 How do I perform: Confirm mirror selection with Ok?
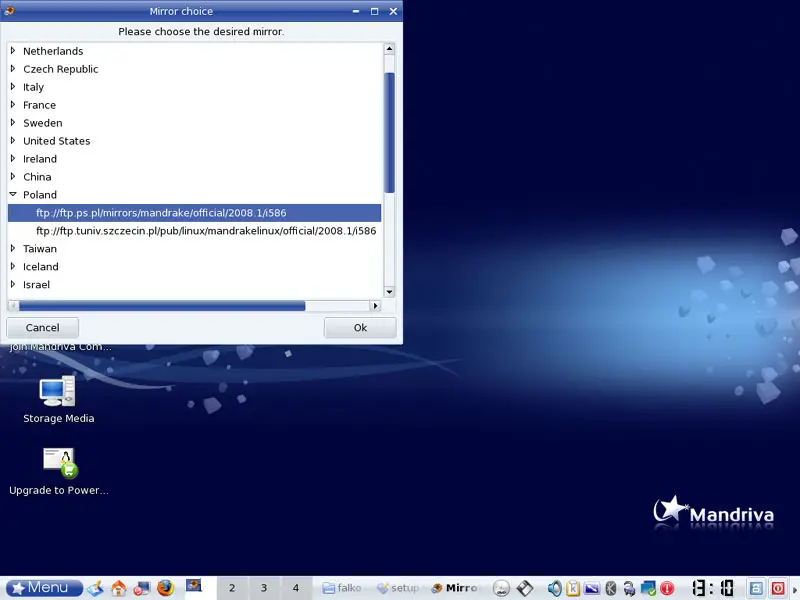point(360,328)
